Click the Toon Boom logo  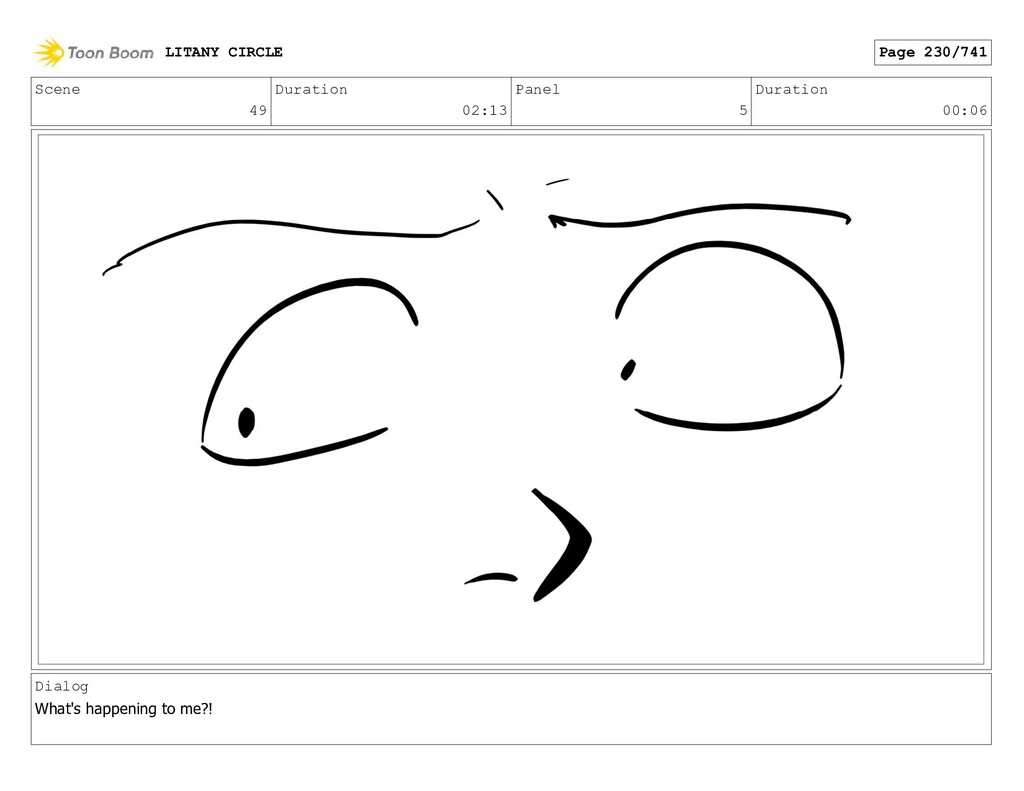pos(94,52)
